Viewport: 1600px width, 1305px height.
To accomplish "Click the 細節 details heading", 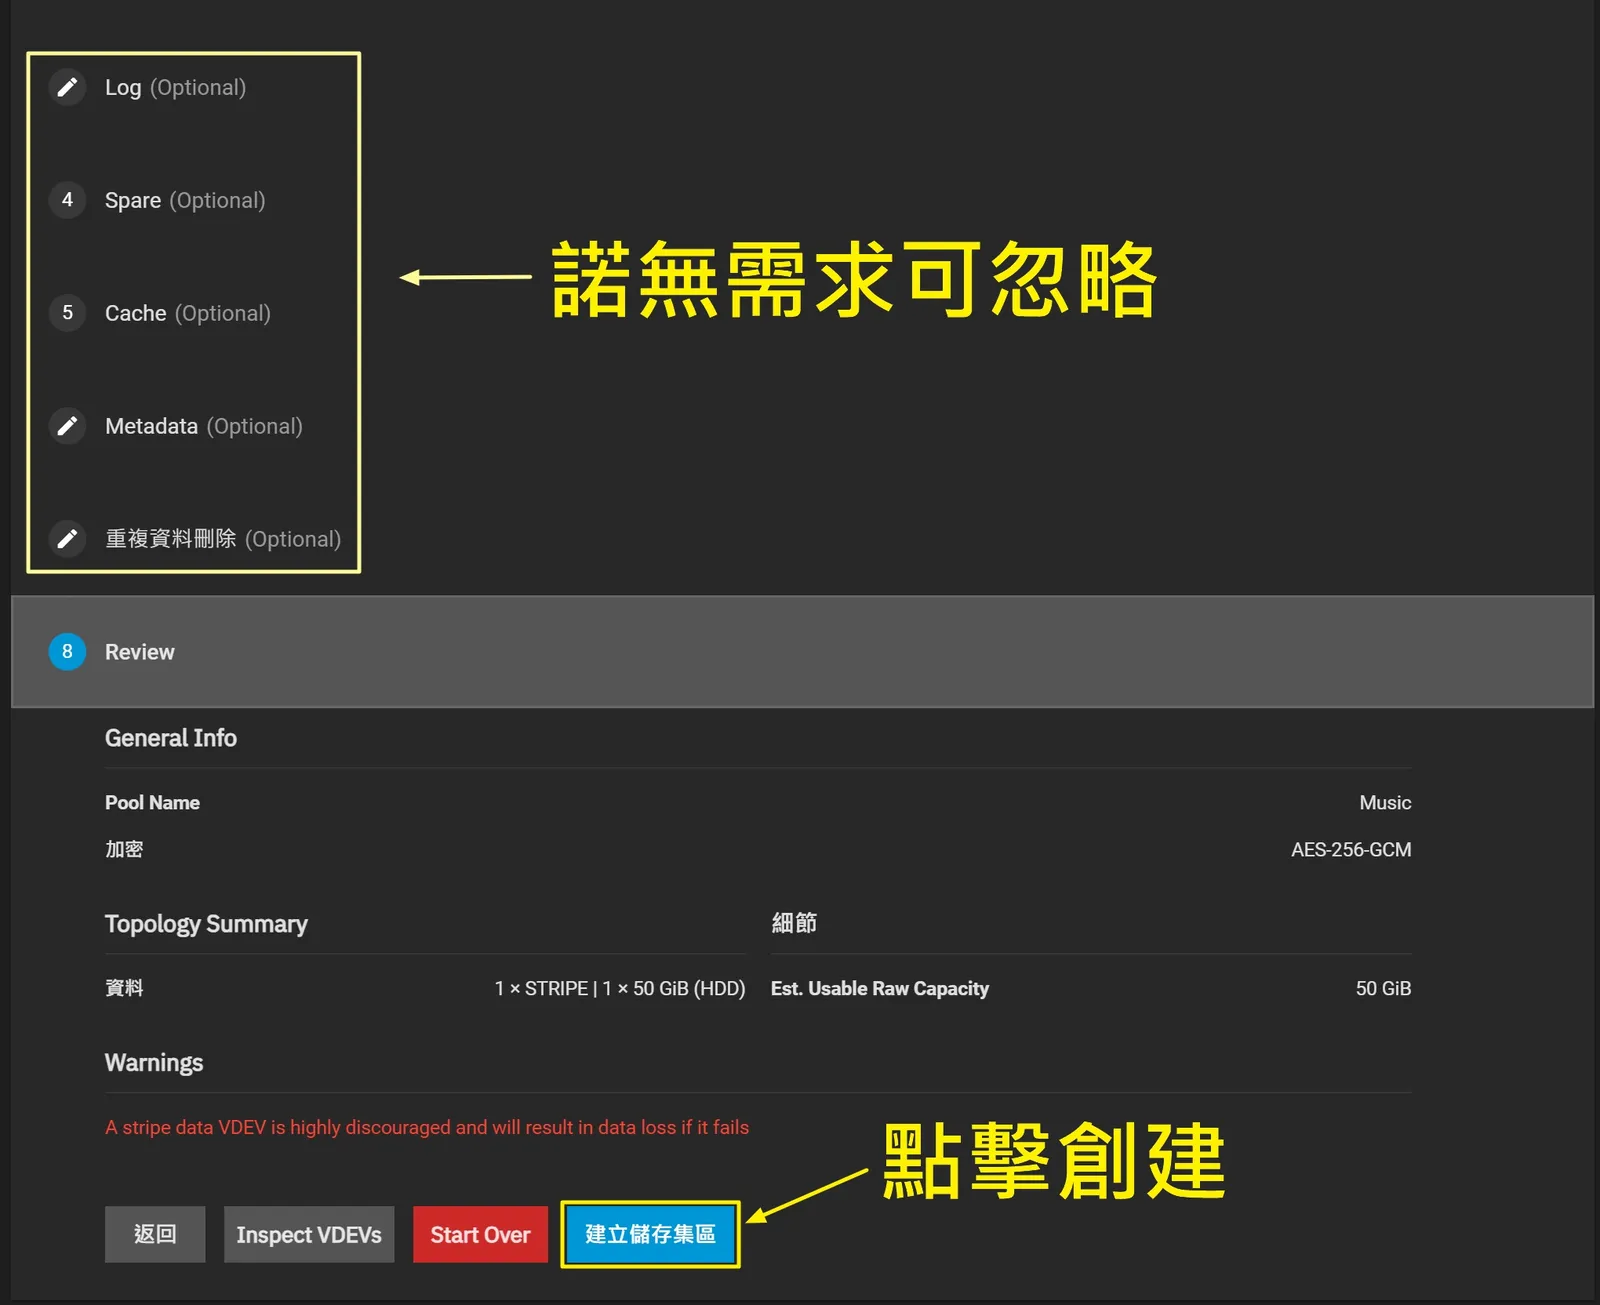I will tap(794, 923).
